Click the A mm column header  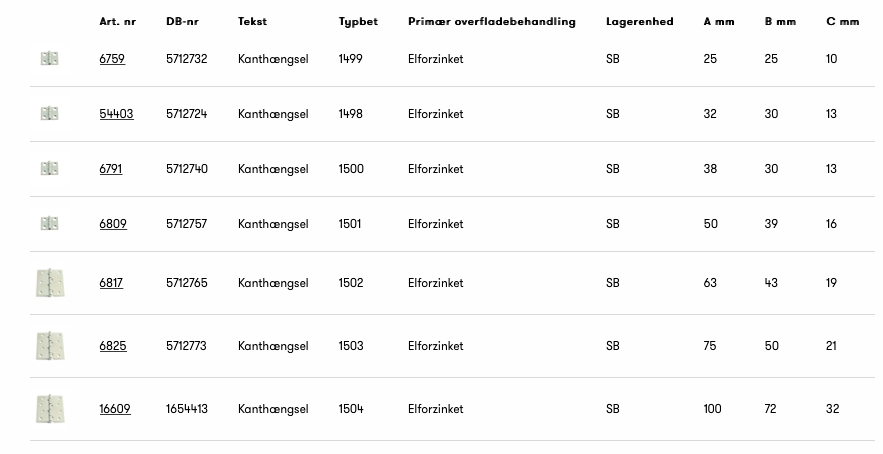pyautogui.click(x=719, y=21)
